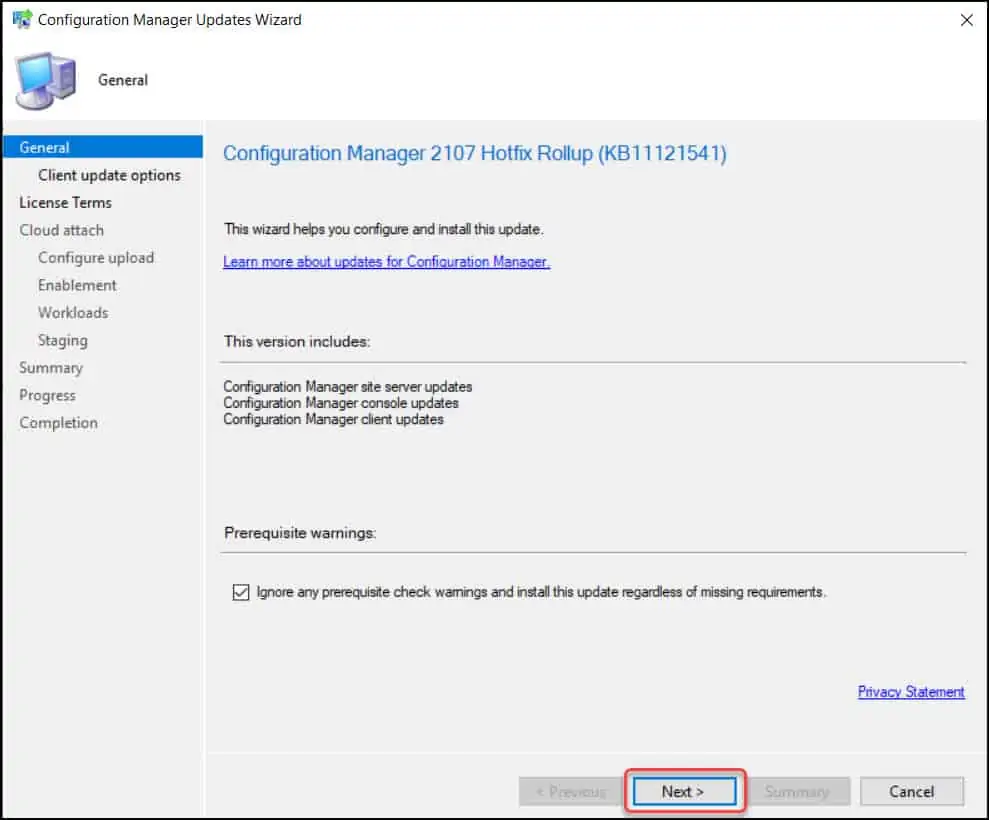
Task: Select General in wizard sidebar
Action: (x=103, y=147)
